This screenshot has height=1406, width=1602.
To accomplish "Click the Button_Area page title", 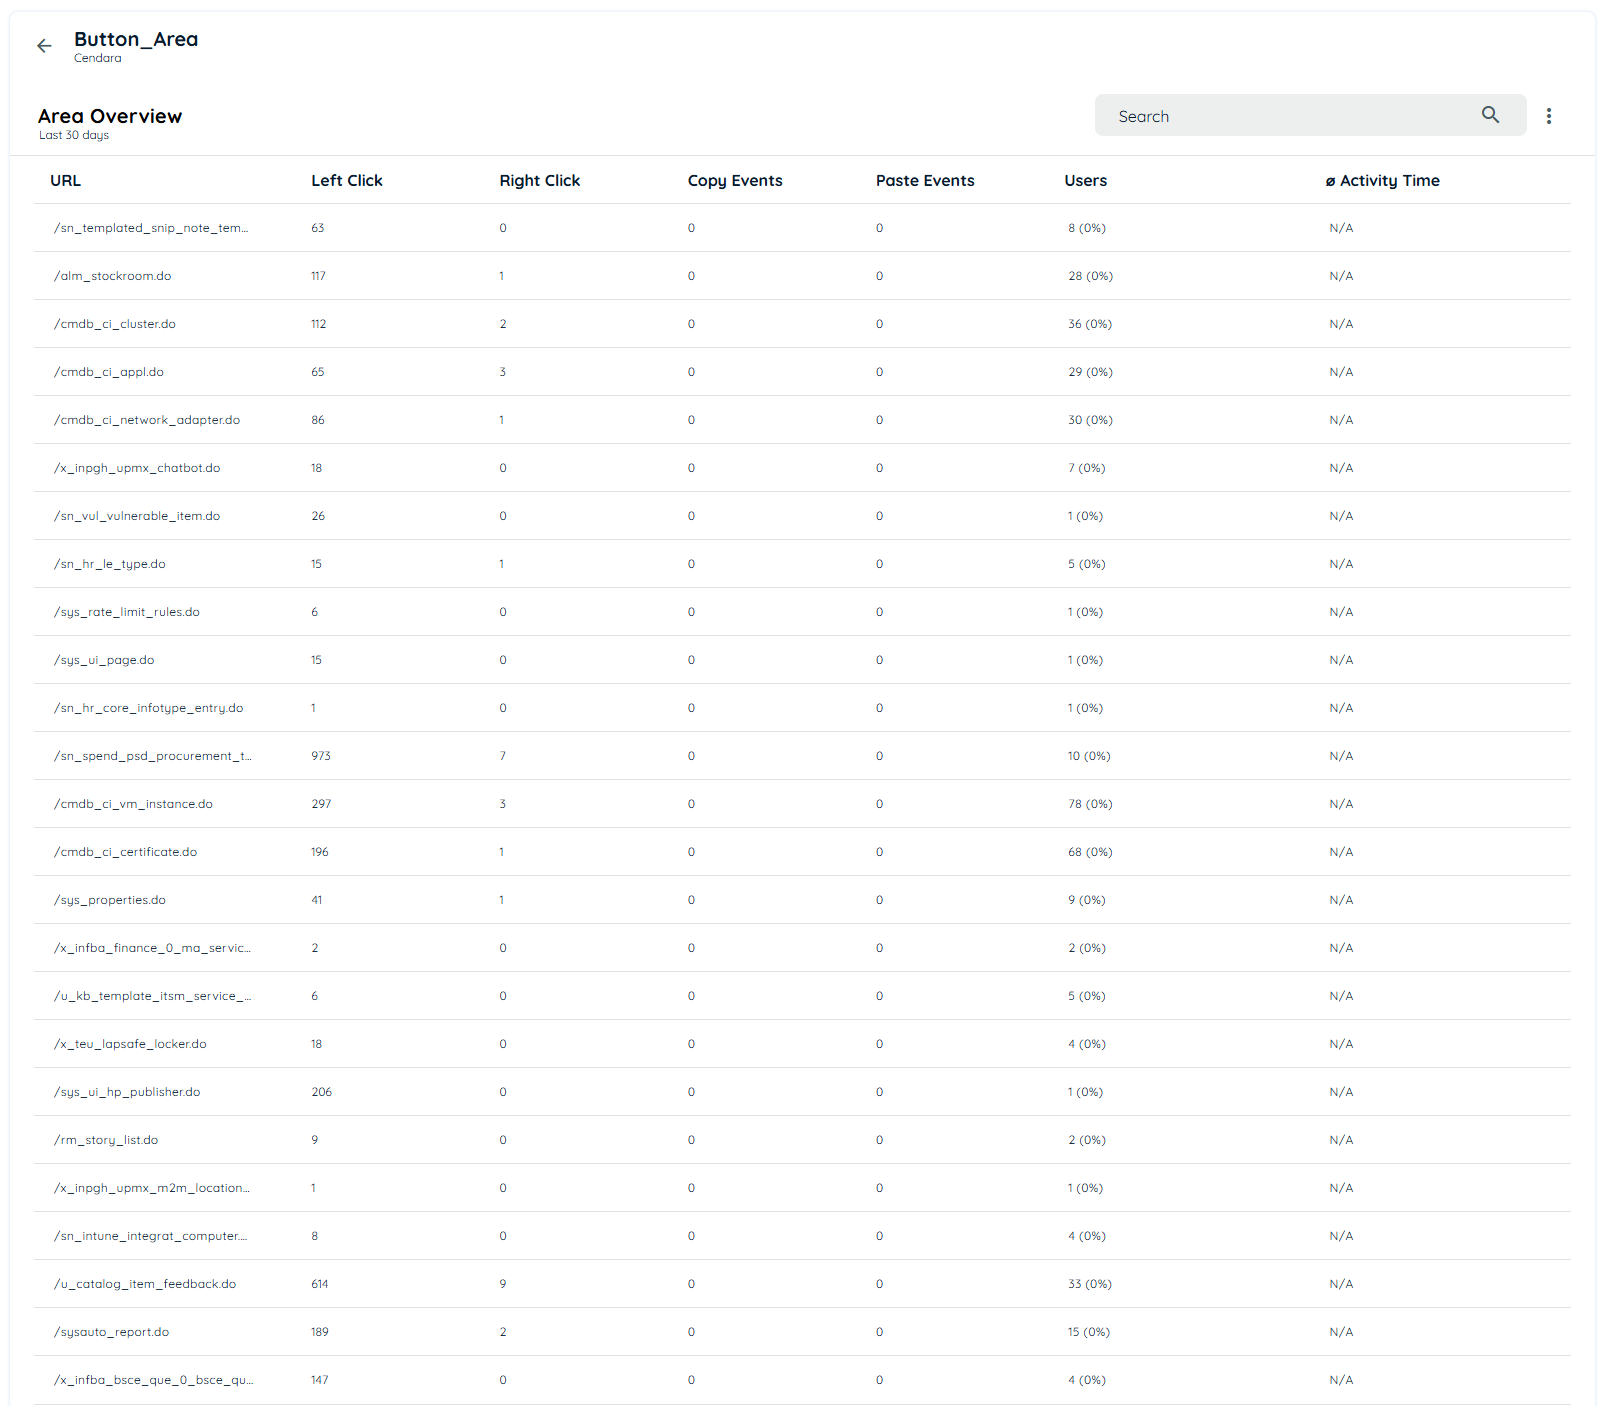I will 136,39.
